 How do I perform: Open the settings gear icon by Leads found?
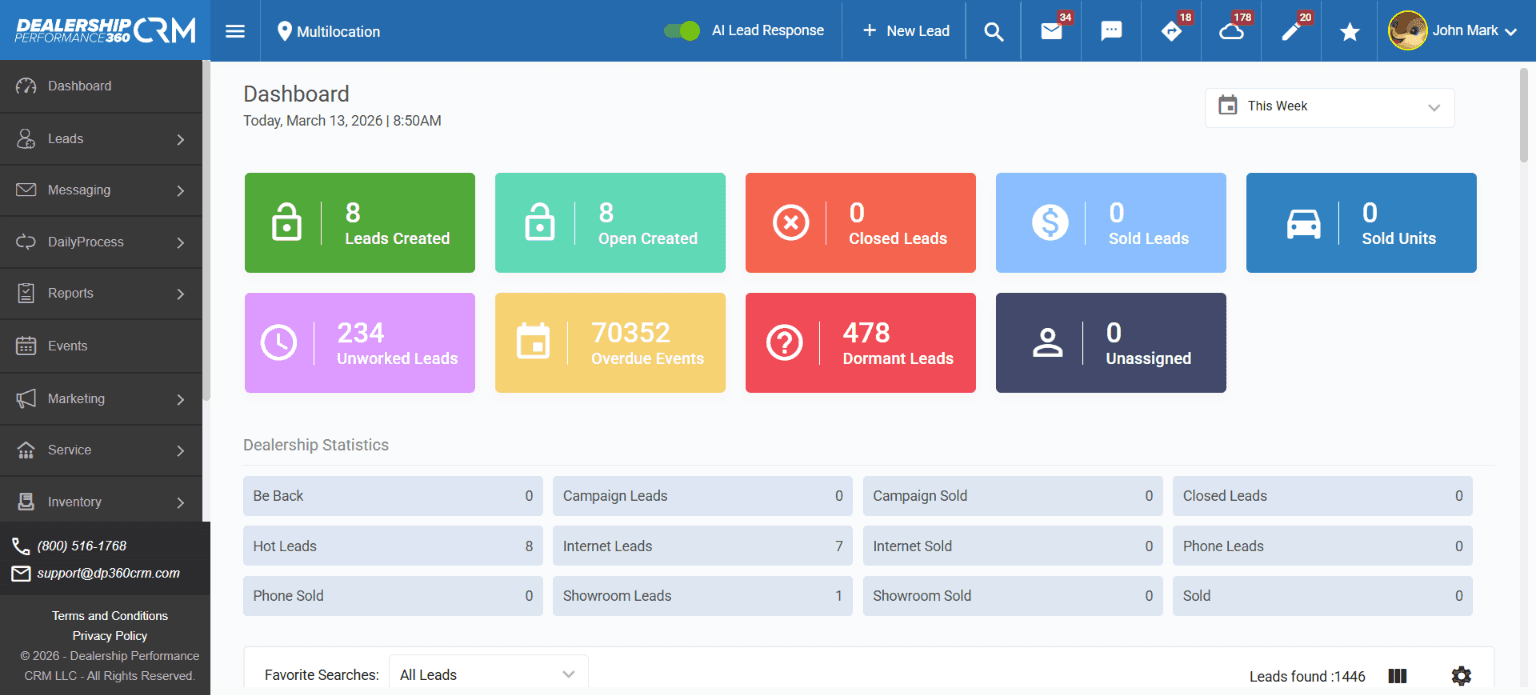coord(1461,676)
